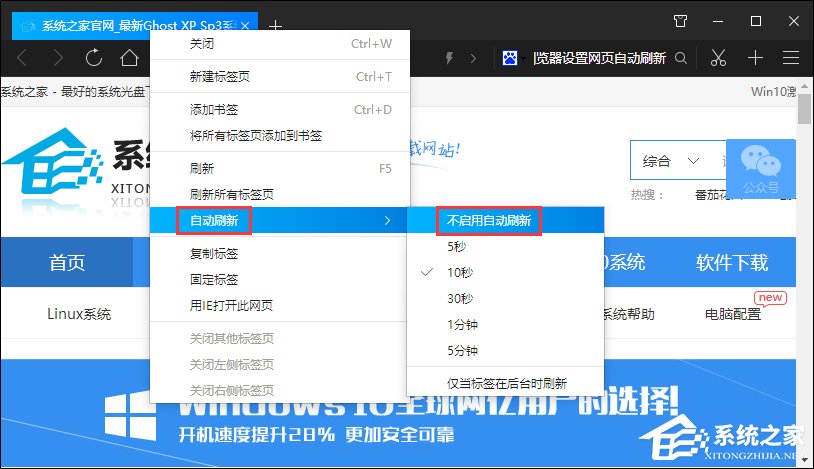Image resolution: width=814 pixels, height=469 pixels.
Task: Choose 固定标签 menu entry
Action: click(x=278, y=279)
